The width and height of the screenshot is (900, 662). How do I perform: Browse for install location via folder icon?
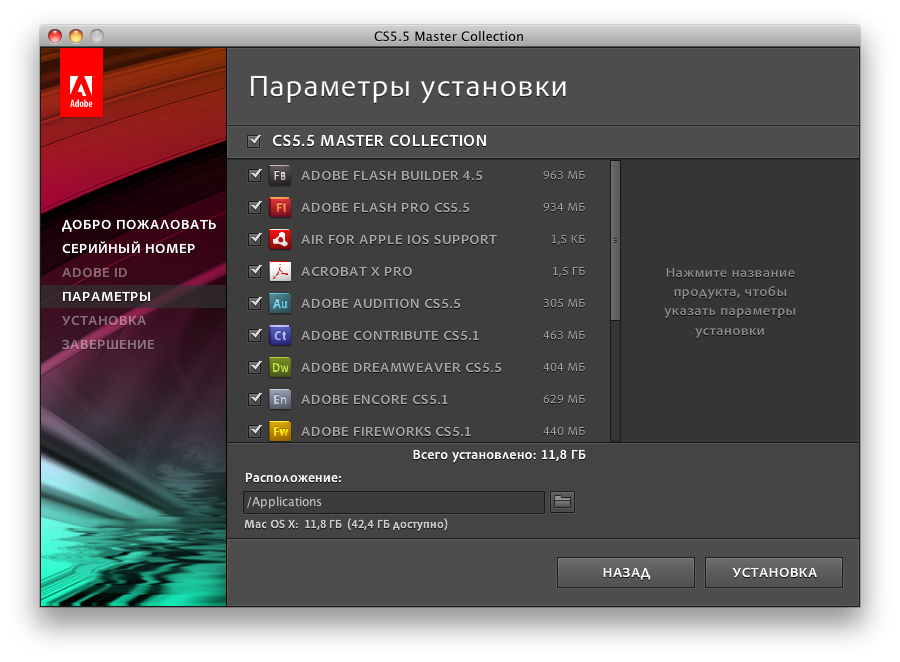pos(562,502)
